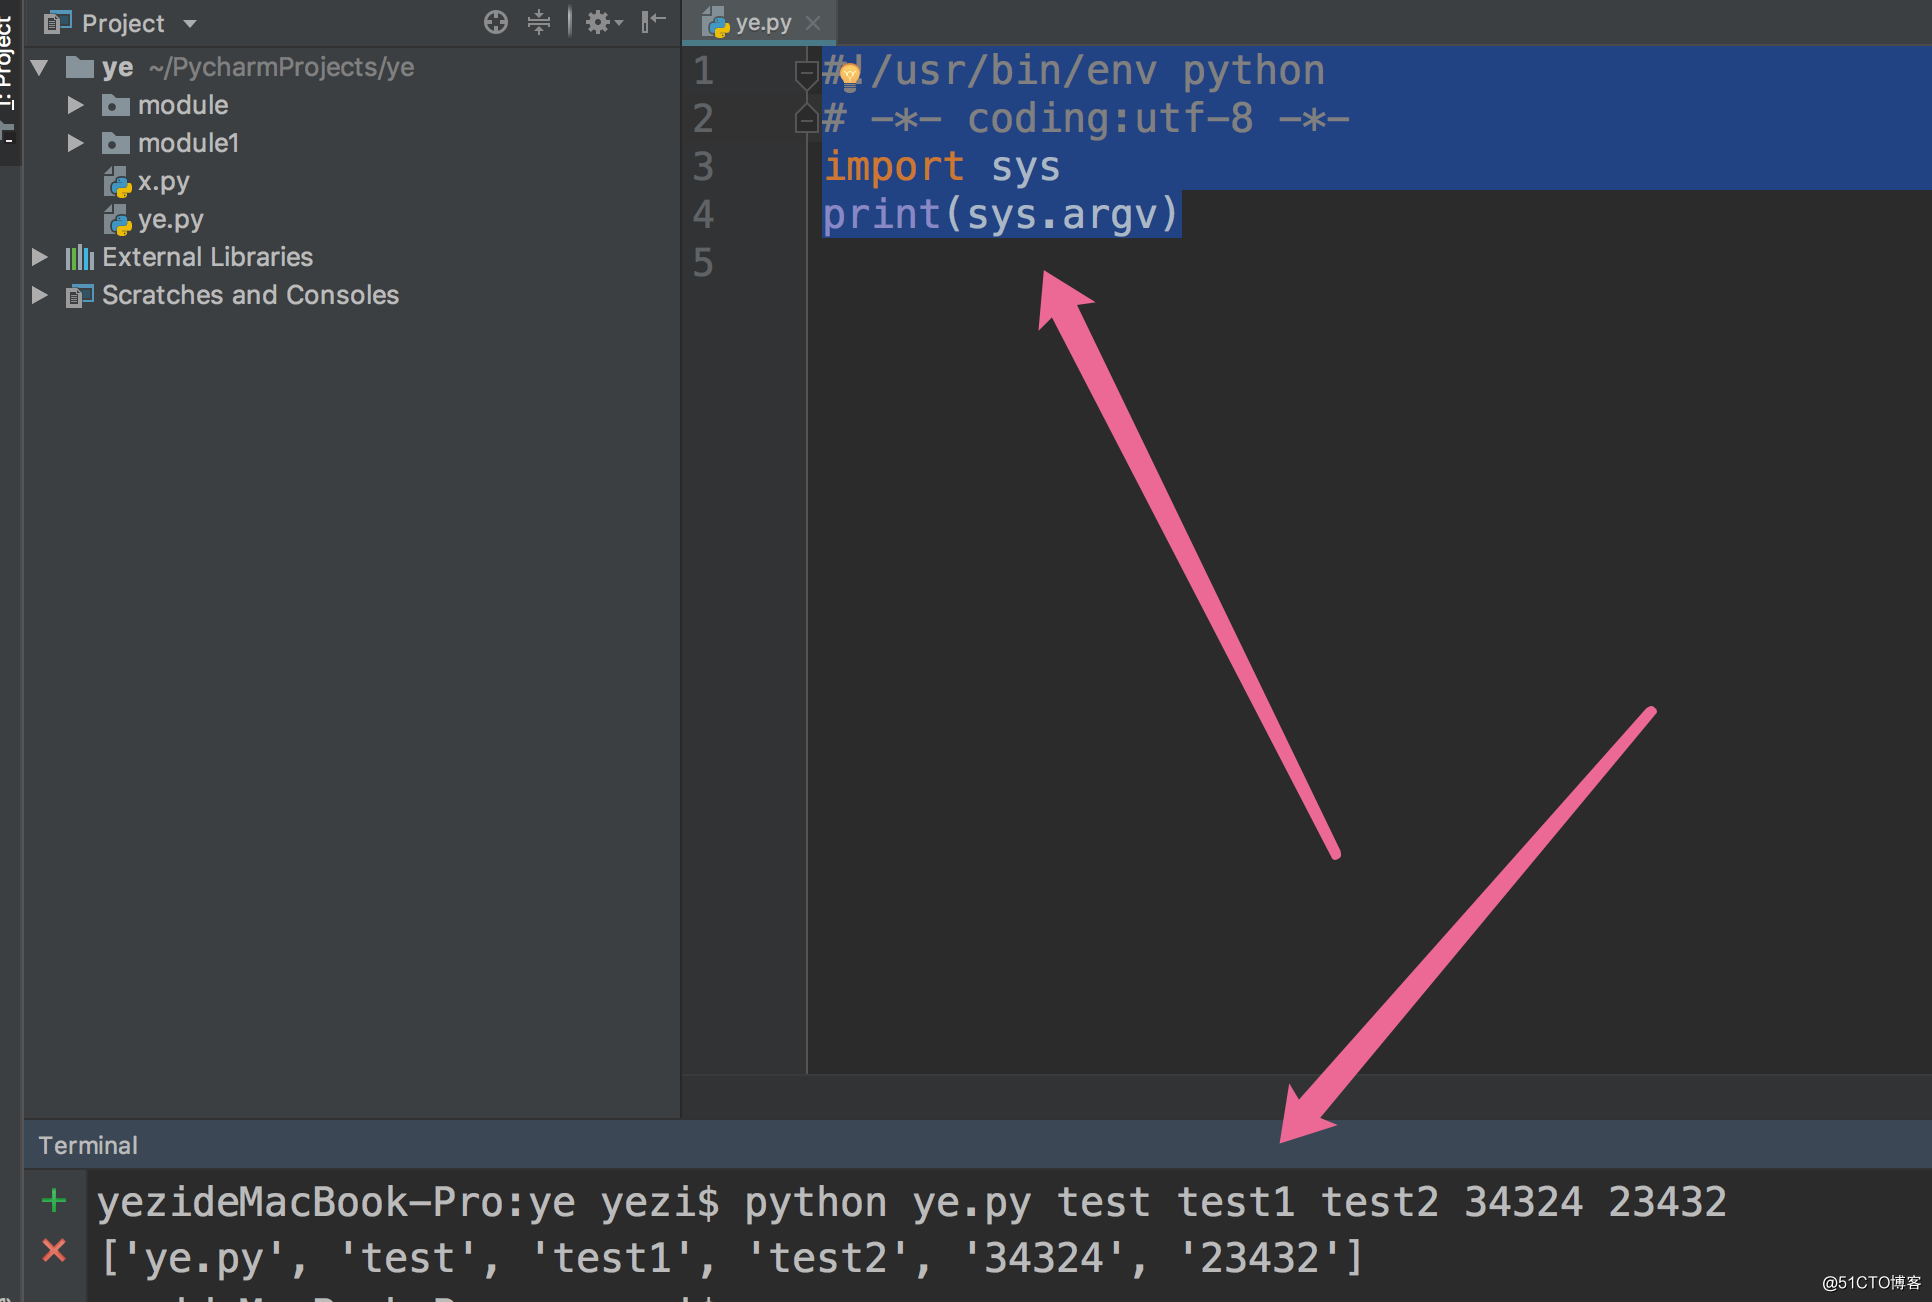Toggle the code fold marker on line 2
Image resolution: width=1932 pixels, height=1302 pixels.
(805, 120)
